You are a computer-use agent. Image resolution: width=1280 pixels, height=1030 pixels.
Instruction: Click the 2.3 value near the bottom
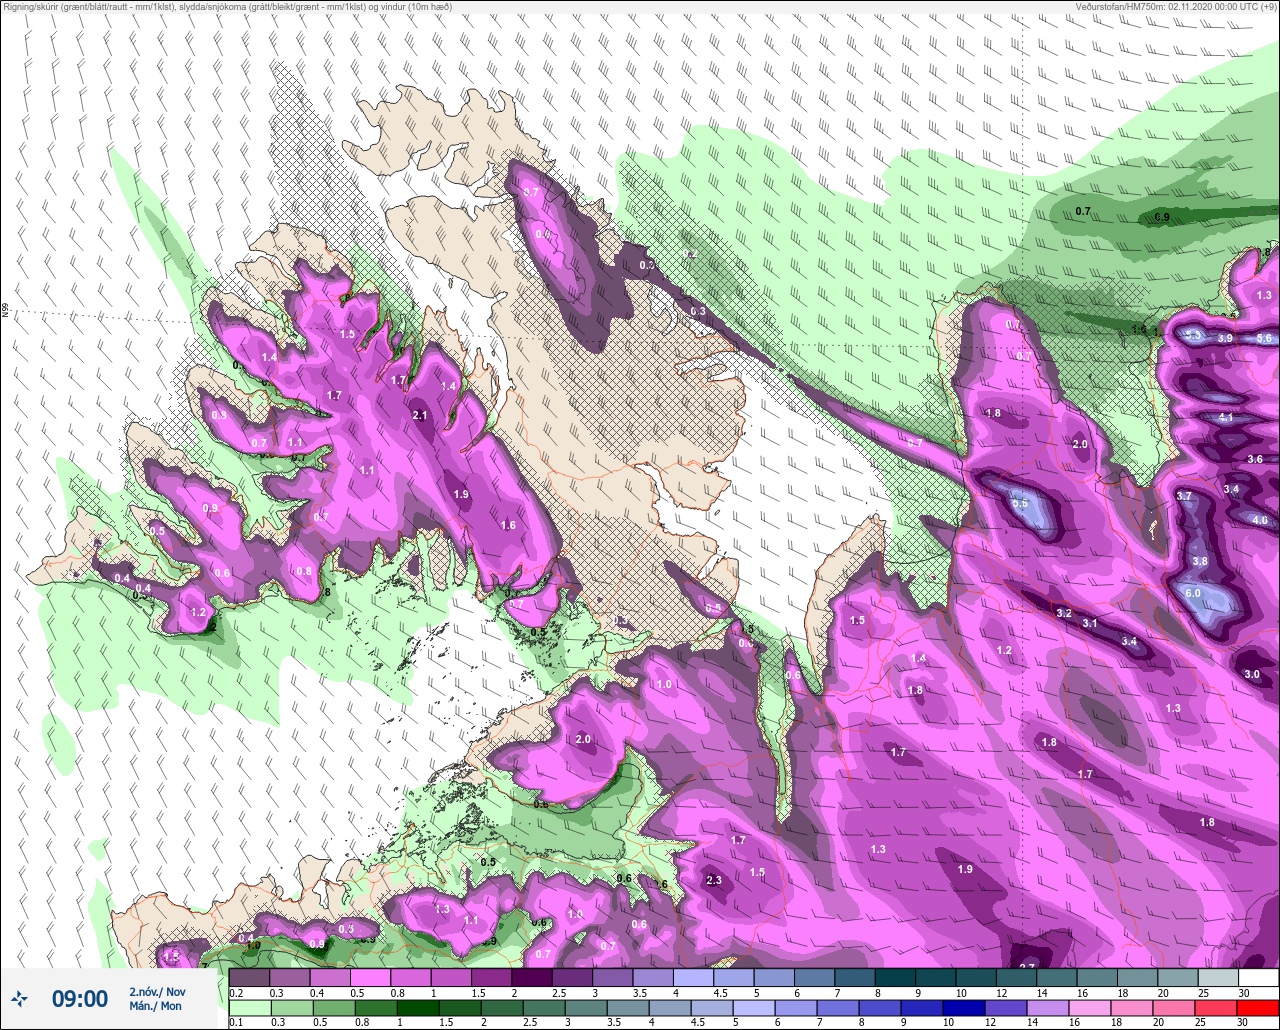click(714, 880)
